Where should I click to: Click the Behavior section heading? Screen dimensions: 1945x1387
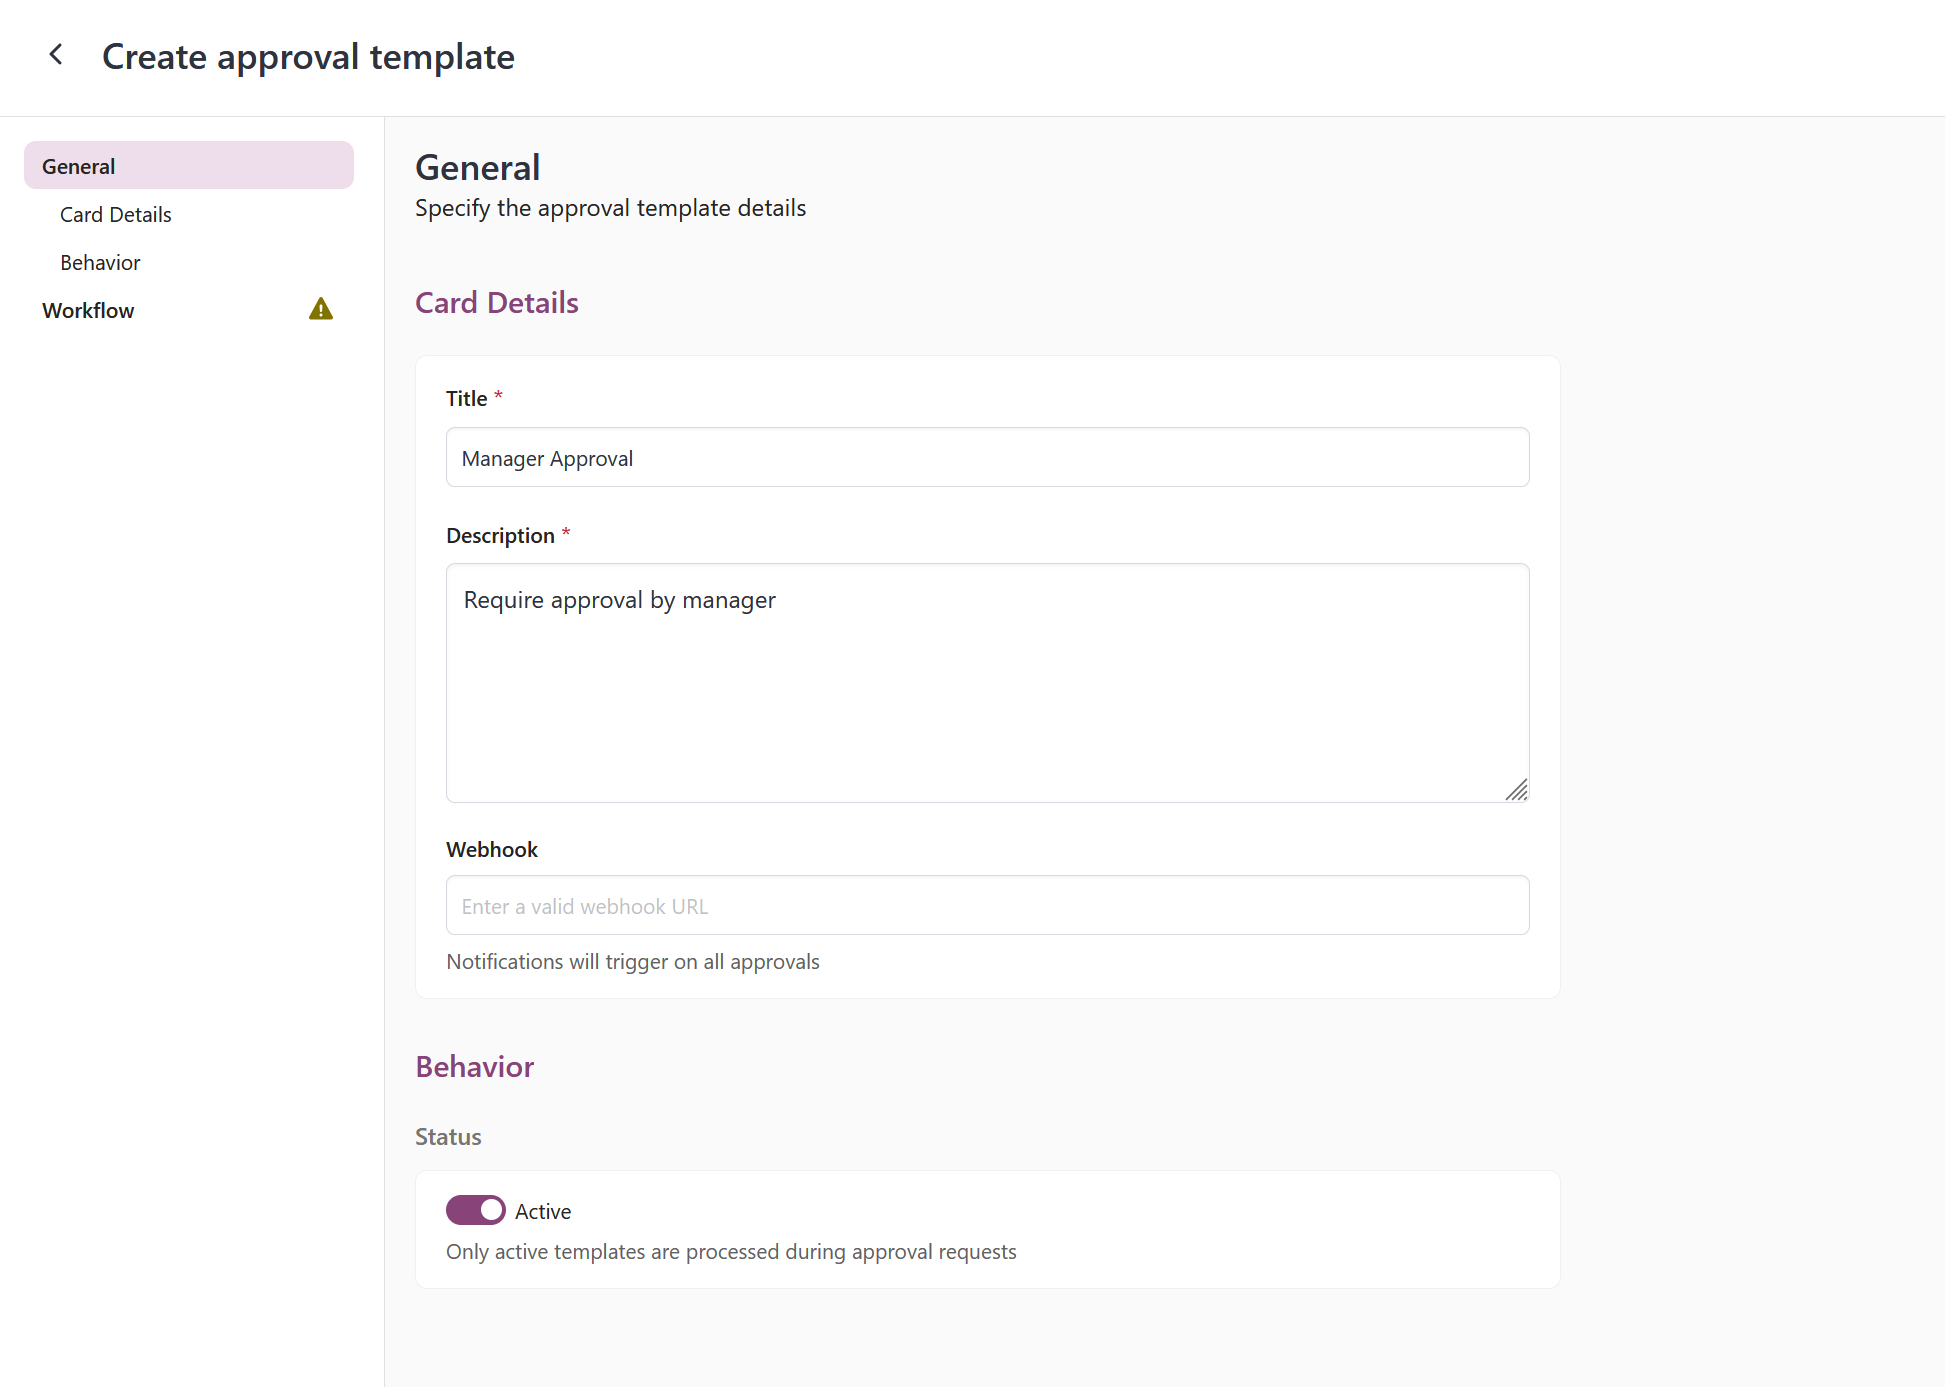tap(475, 1067)
